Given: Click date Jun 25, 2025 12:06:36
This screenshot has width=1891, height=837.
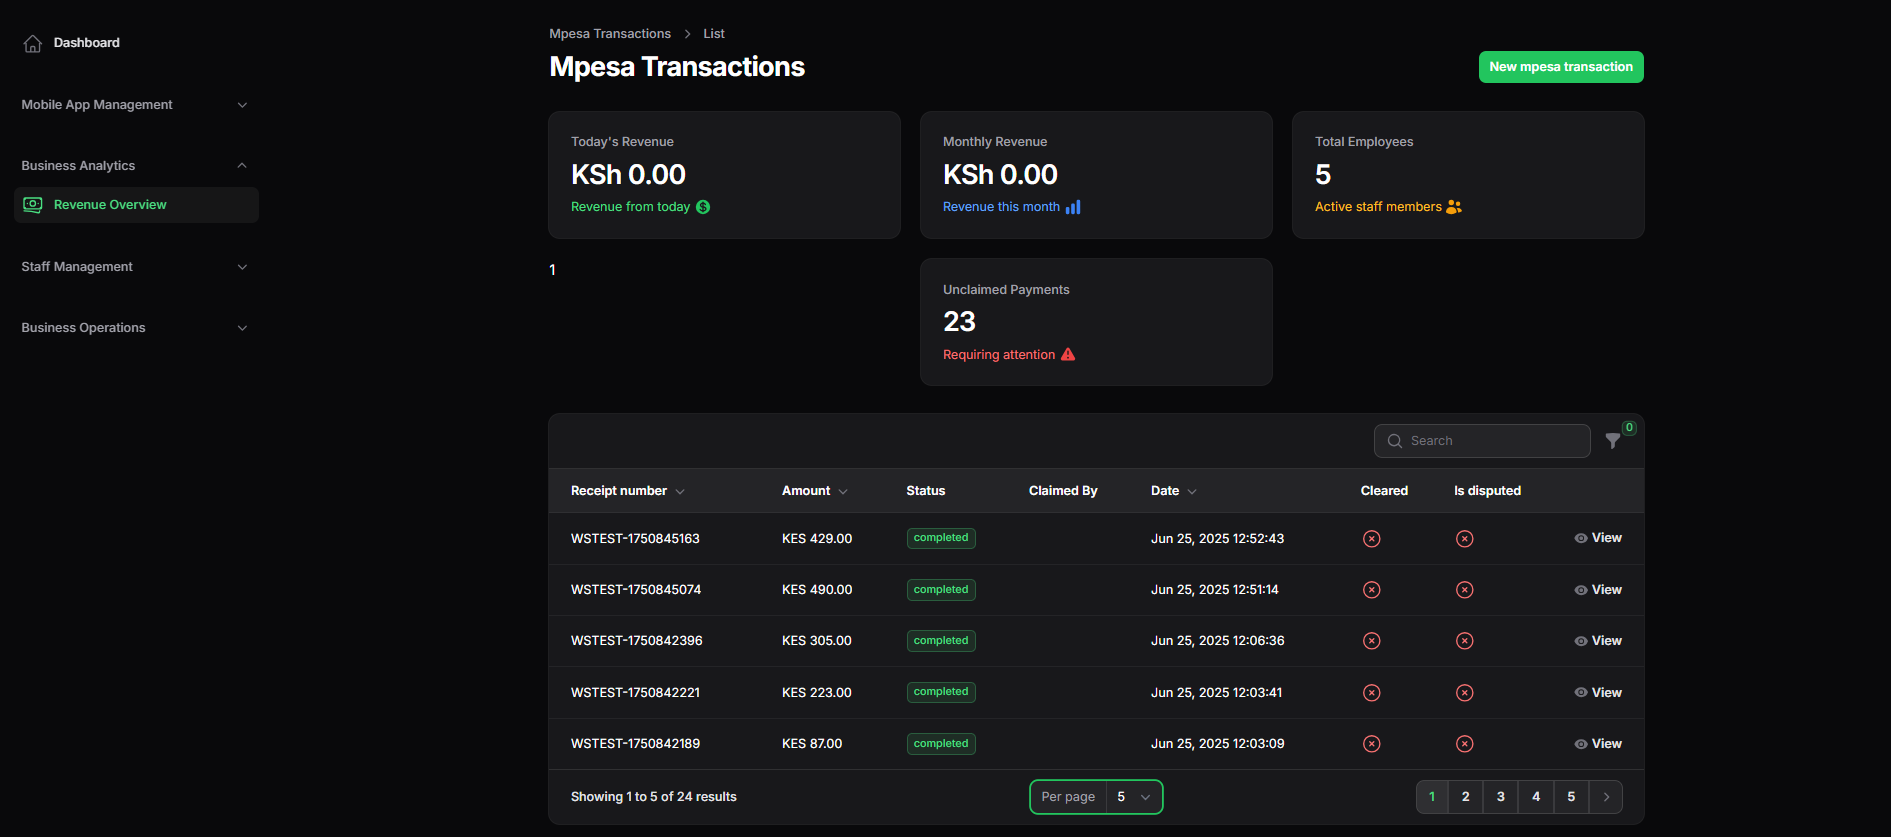Looking at the screenshot, I should point(1218,641).
